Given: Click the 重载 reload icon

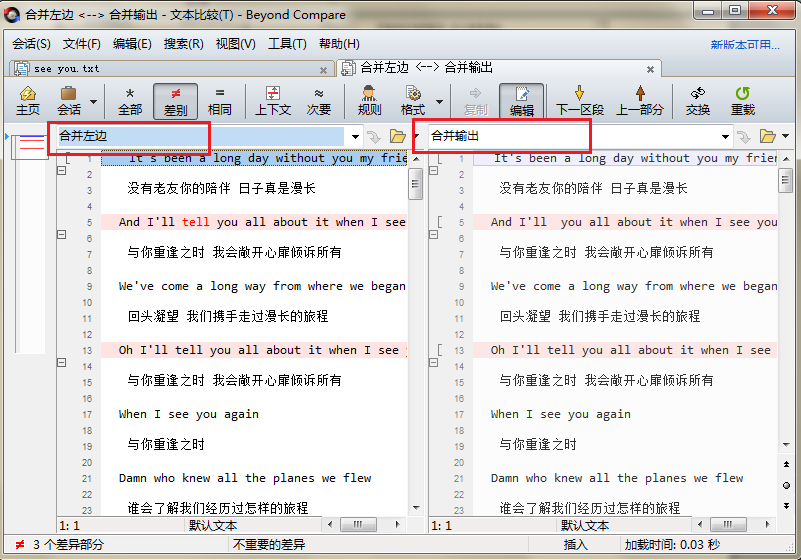Looking at the screenshot, I should click(x=742, y=101).
